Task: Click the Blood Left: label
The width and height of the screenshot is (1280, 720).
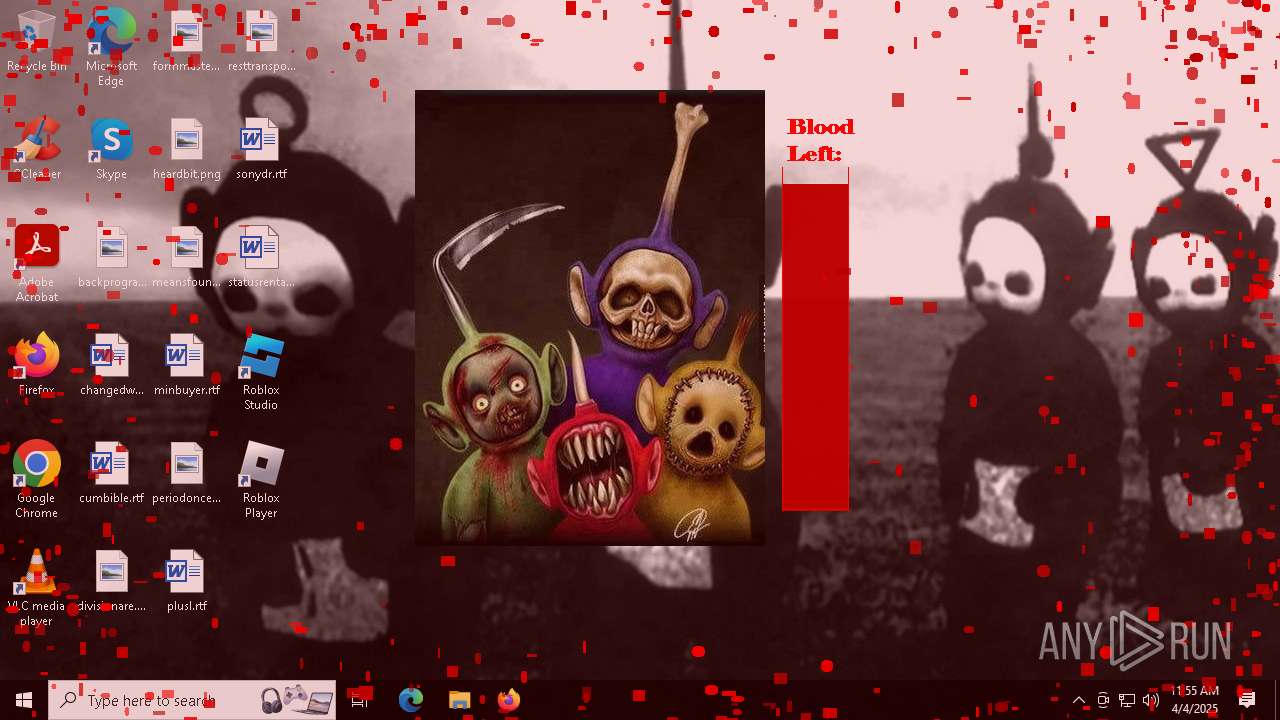Action: click(820, 140)
